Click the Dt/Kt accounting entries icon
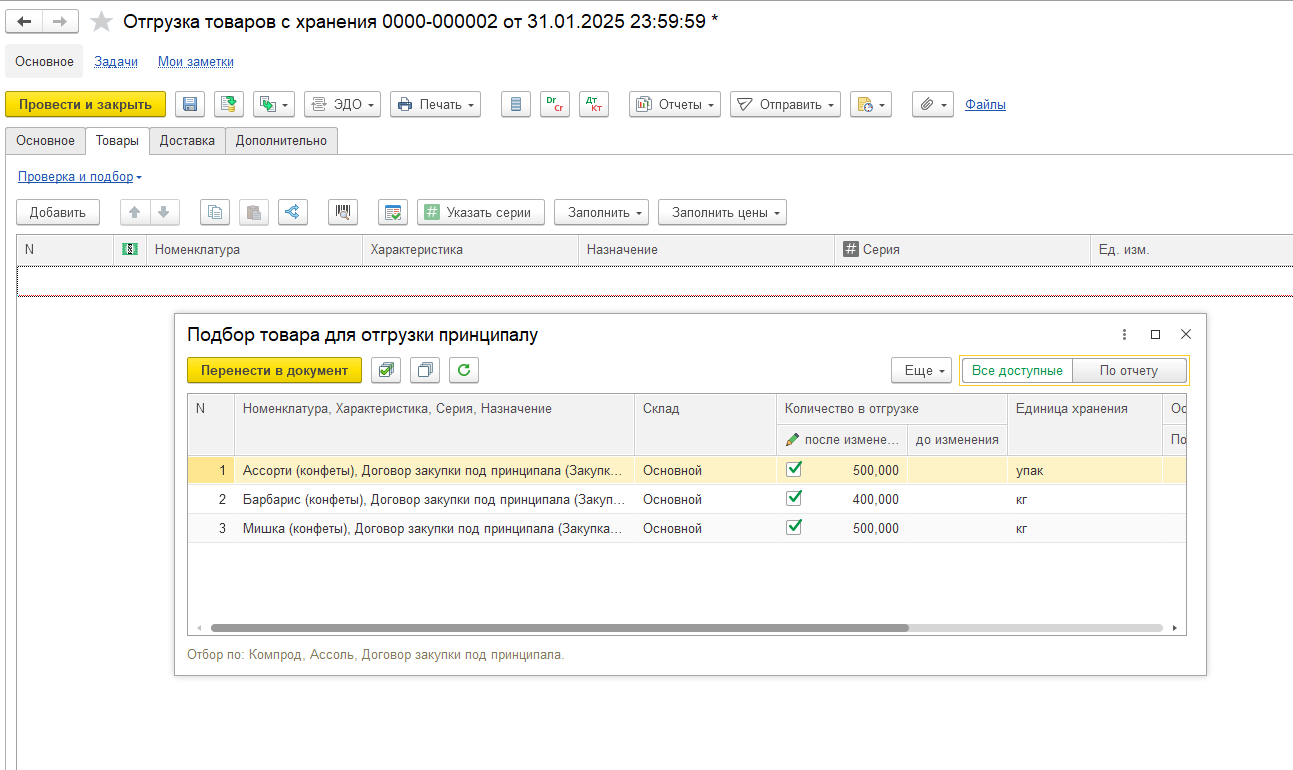1293x770 pixels. tap(593, 104)
